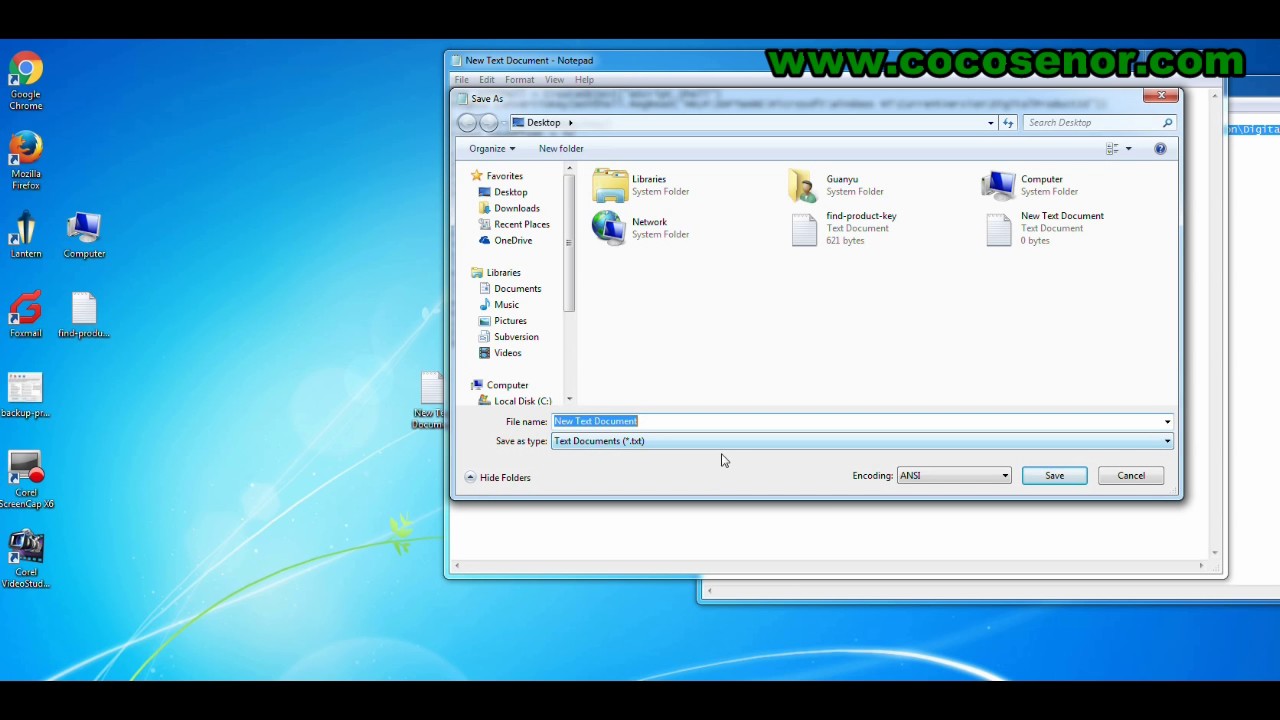Open Google Chrome desktop icon
Image resolution: width=1280 pixels, height=720 pixels.
tap(26, 82)
